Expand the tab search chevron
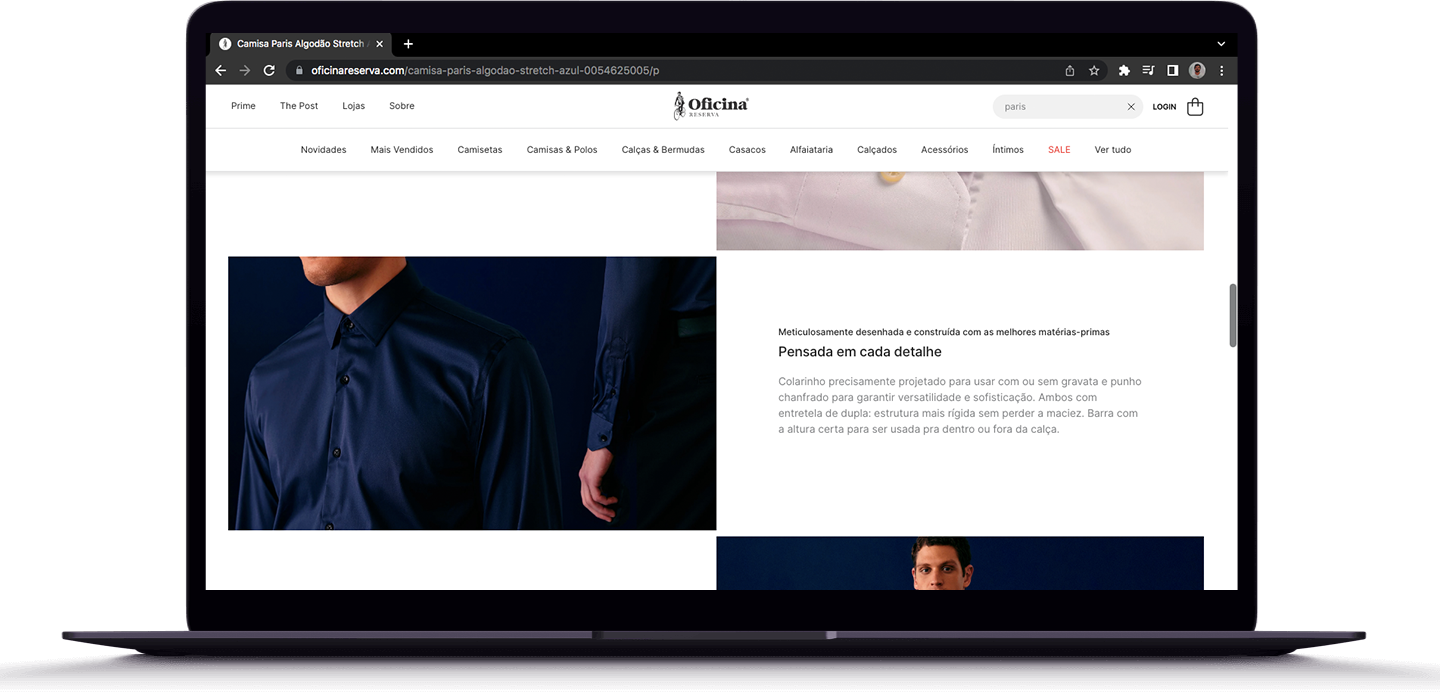 pos(1221,44)
